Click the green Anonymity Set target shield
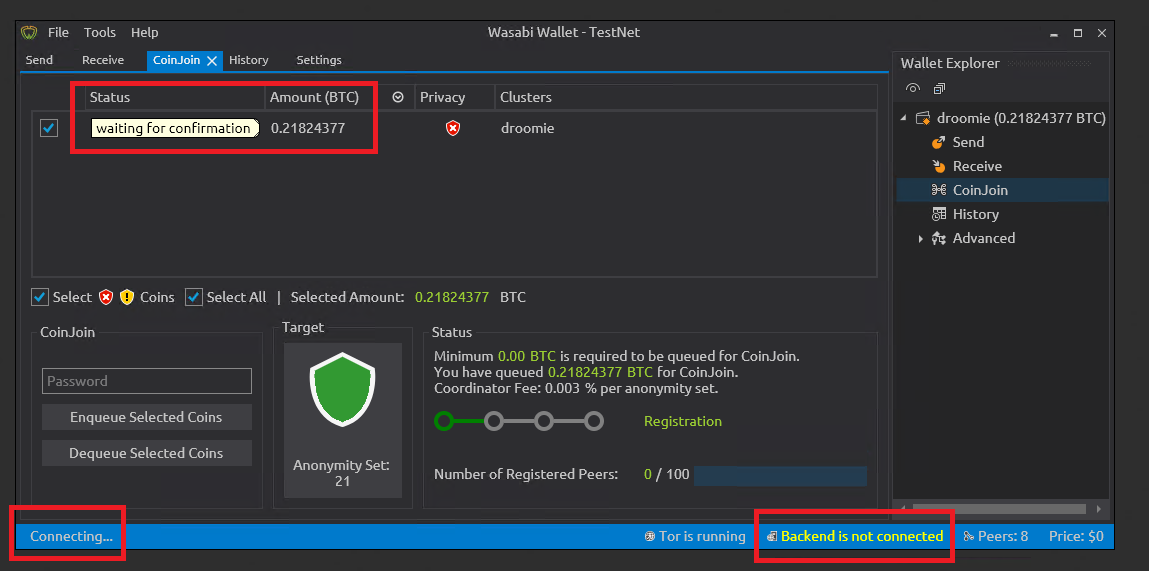This screenshot has width=1149, height=571. click(x=343, y=389)
